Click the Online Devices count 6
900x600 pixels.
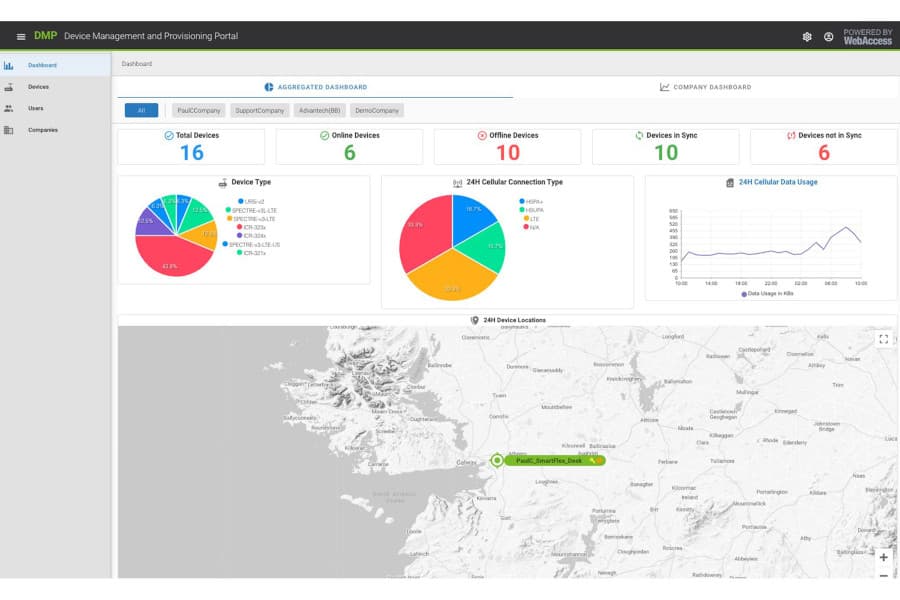coord(350,153)
